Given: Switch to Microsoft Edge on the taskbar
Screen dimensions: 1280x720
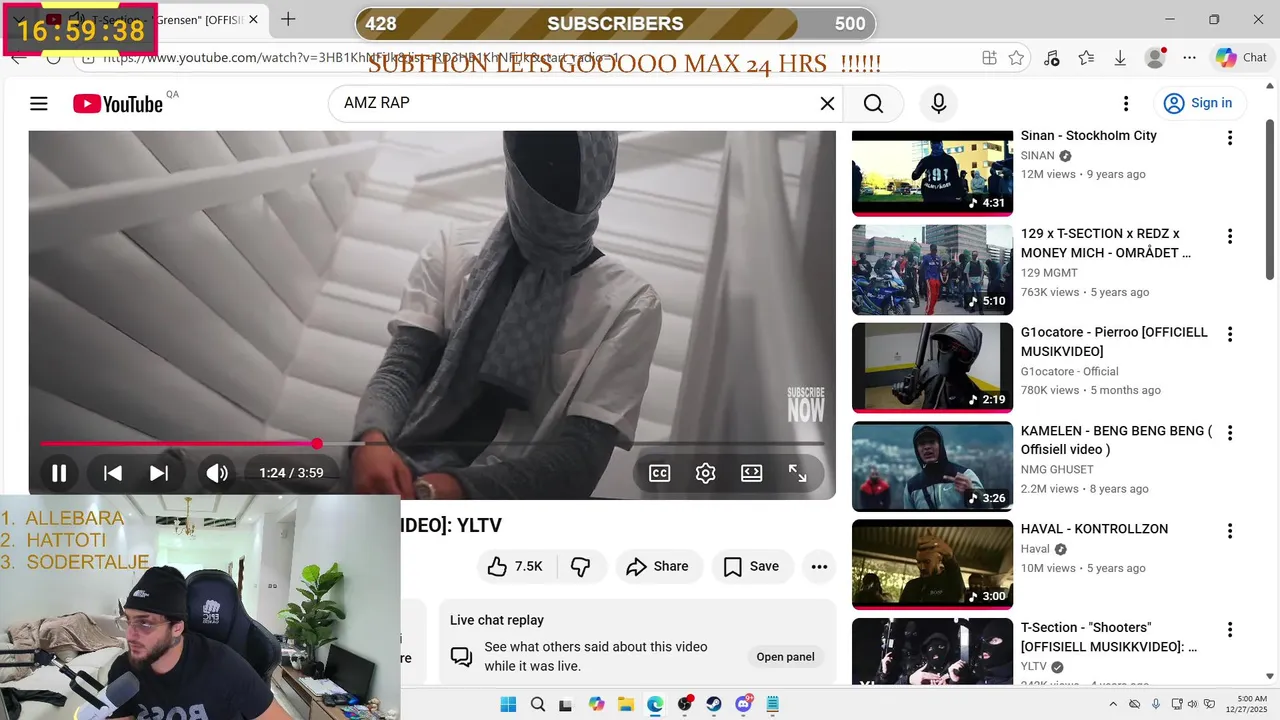Looking at the screenshot, I should pos(655,704).
